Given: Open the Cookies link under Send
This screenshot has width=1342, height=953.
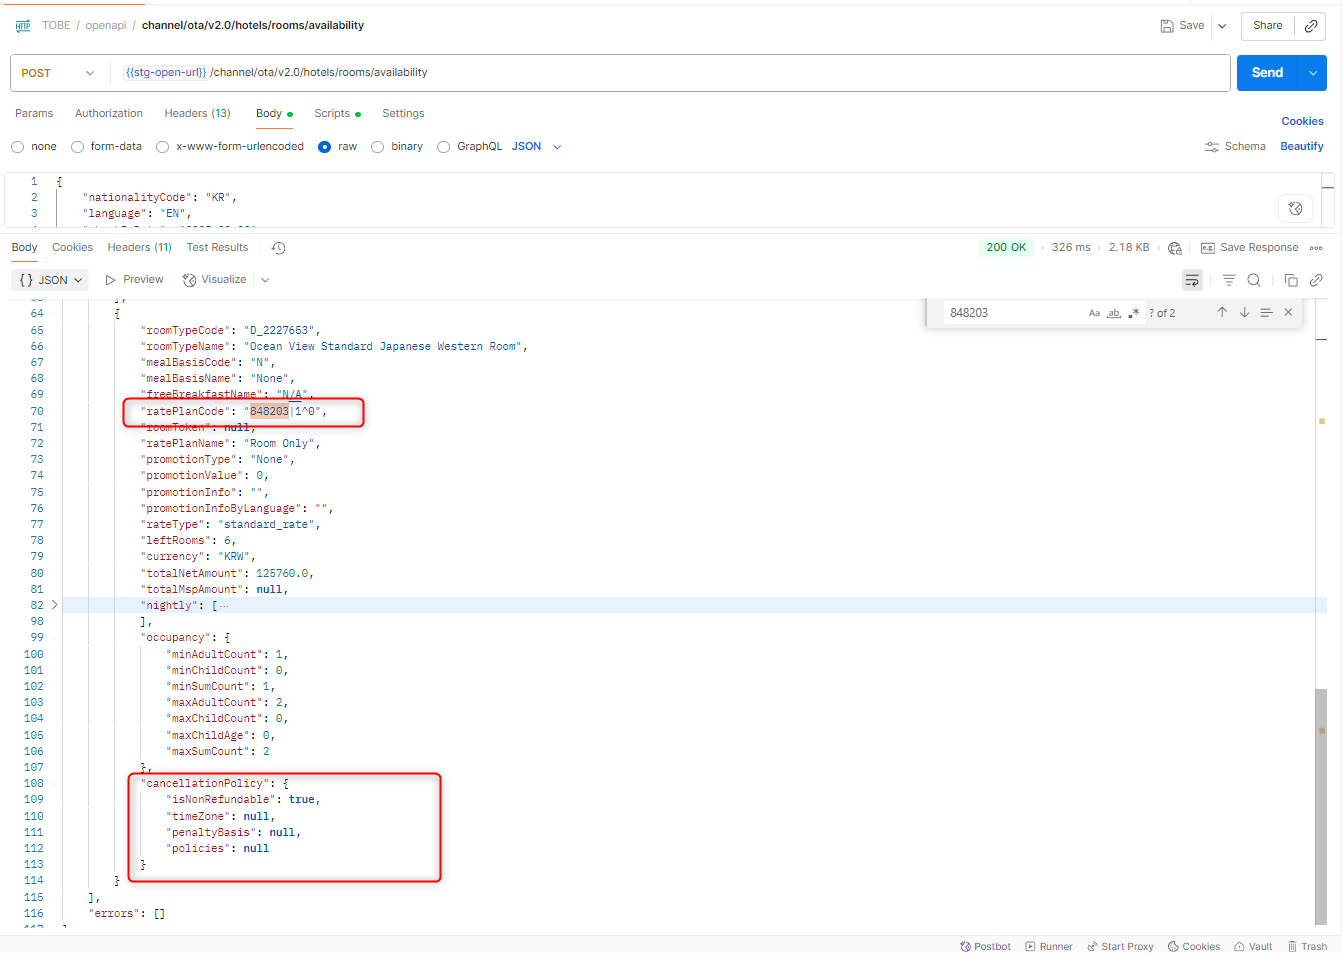Looking at the screenshot, I should tap(1302, 121).
